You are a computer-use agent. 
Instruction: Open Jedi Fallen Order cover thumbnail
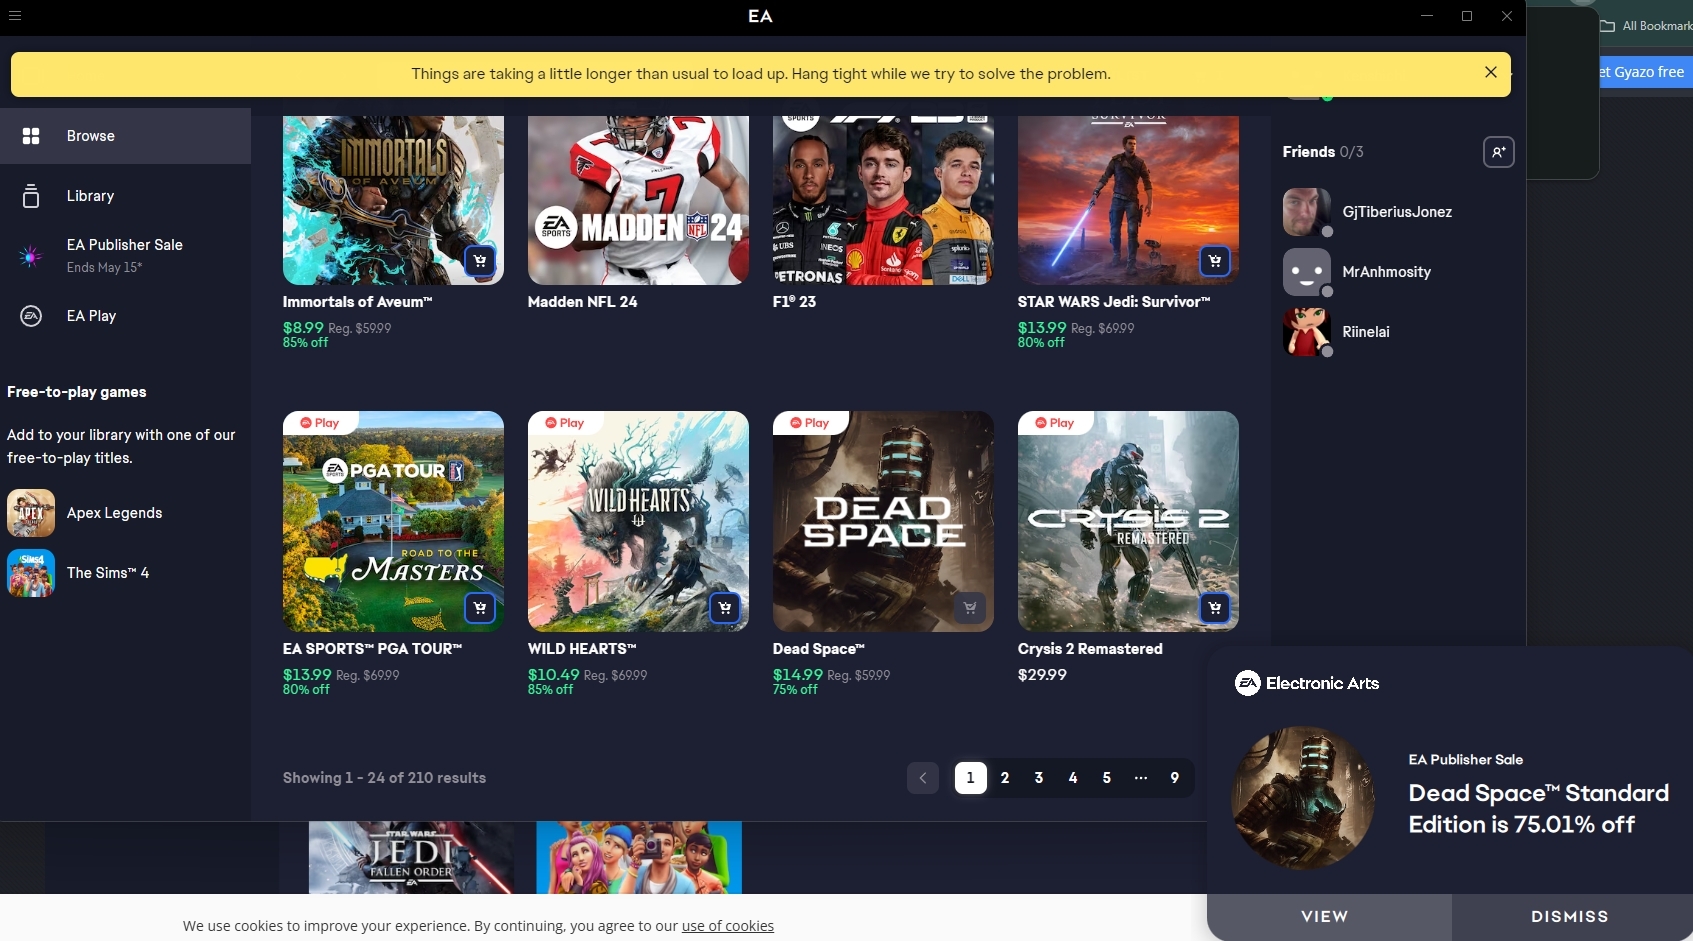[411, 857]
